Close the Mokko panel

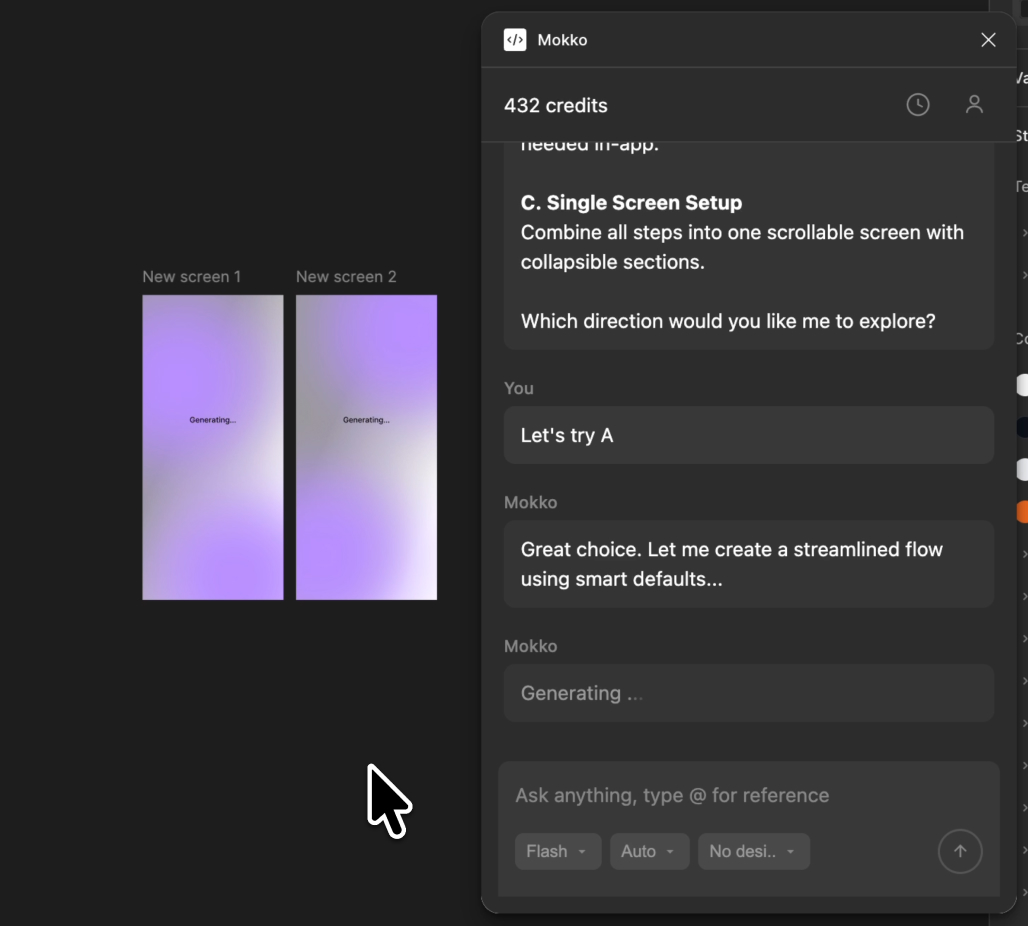tap(988, 40)
